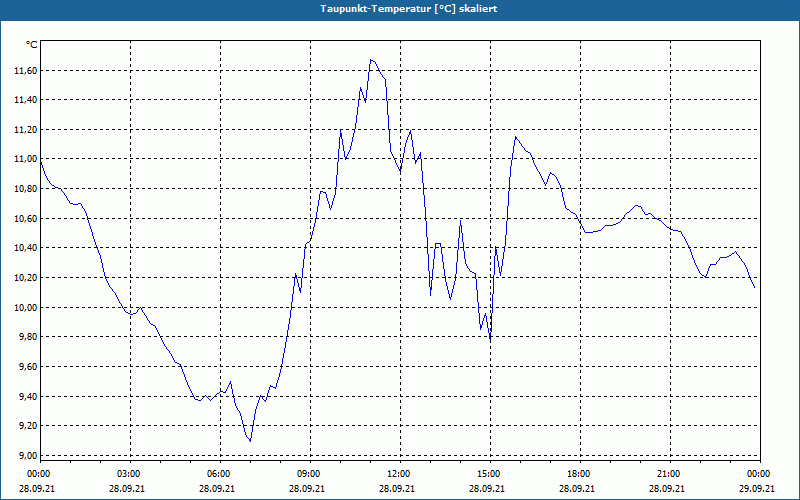This screenshot has height=500, width=800.
Task: Select the 03:00 time label
Action: (x=130, y=474)
